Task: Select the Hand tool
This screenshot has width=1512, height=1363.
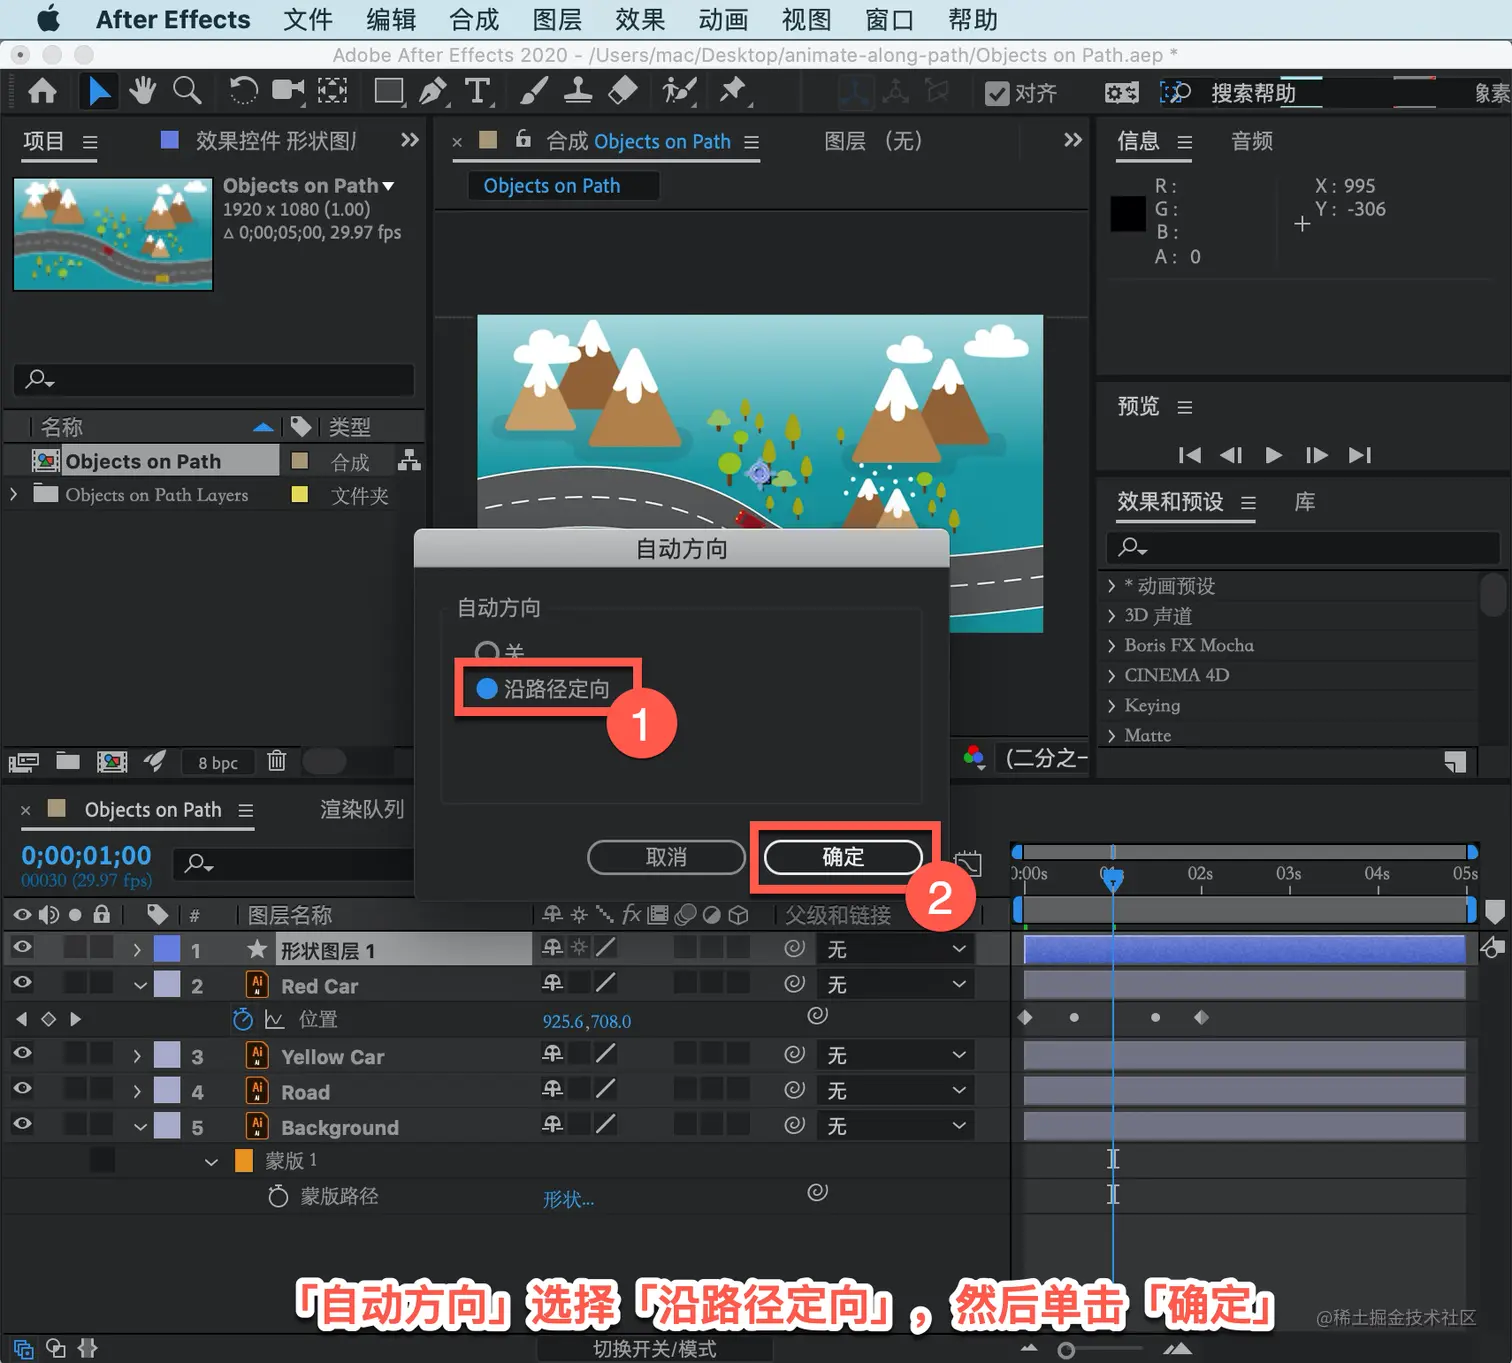Action: (142, 91)
